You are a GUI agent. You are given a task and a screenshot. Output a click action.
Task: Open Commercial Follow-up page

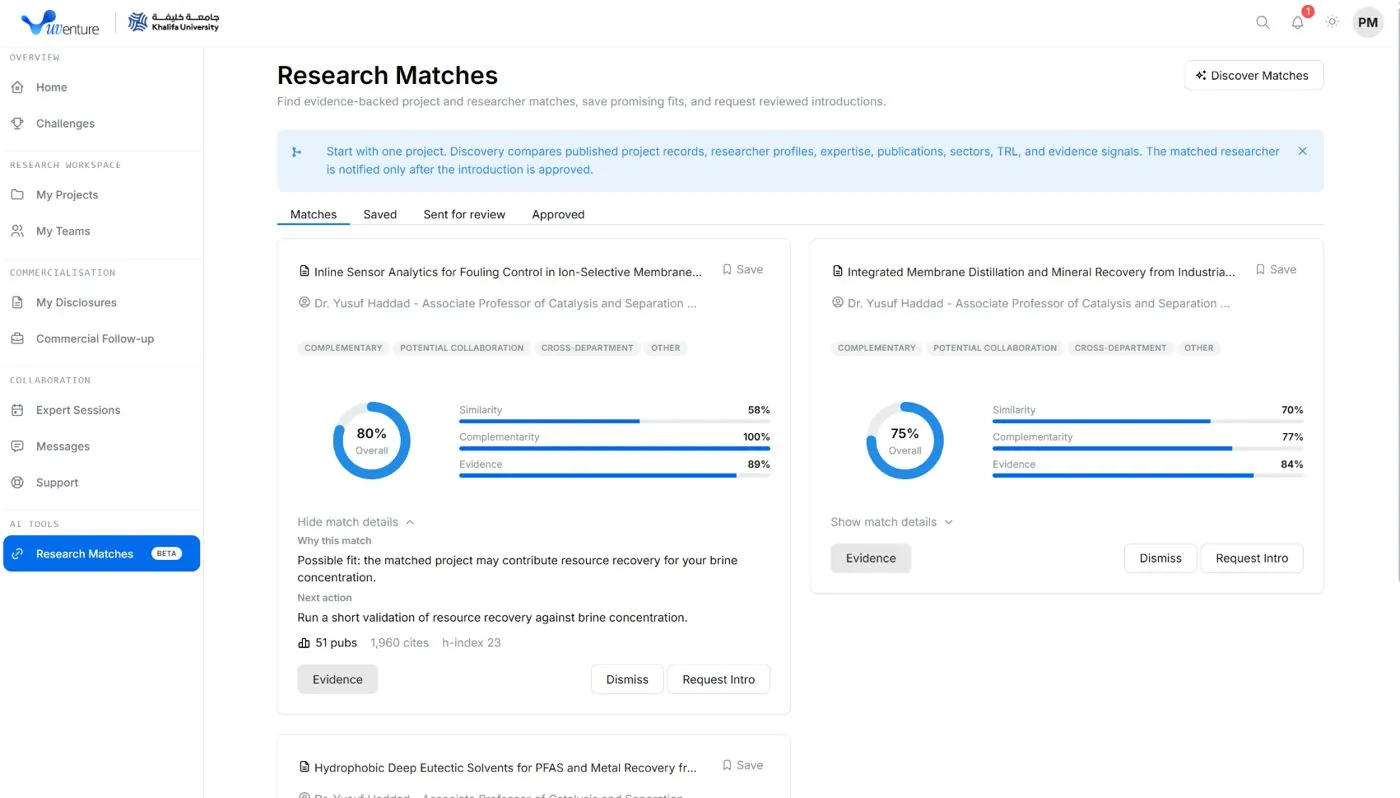pos(101,338)
